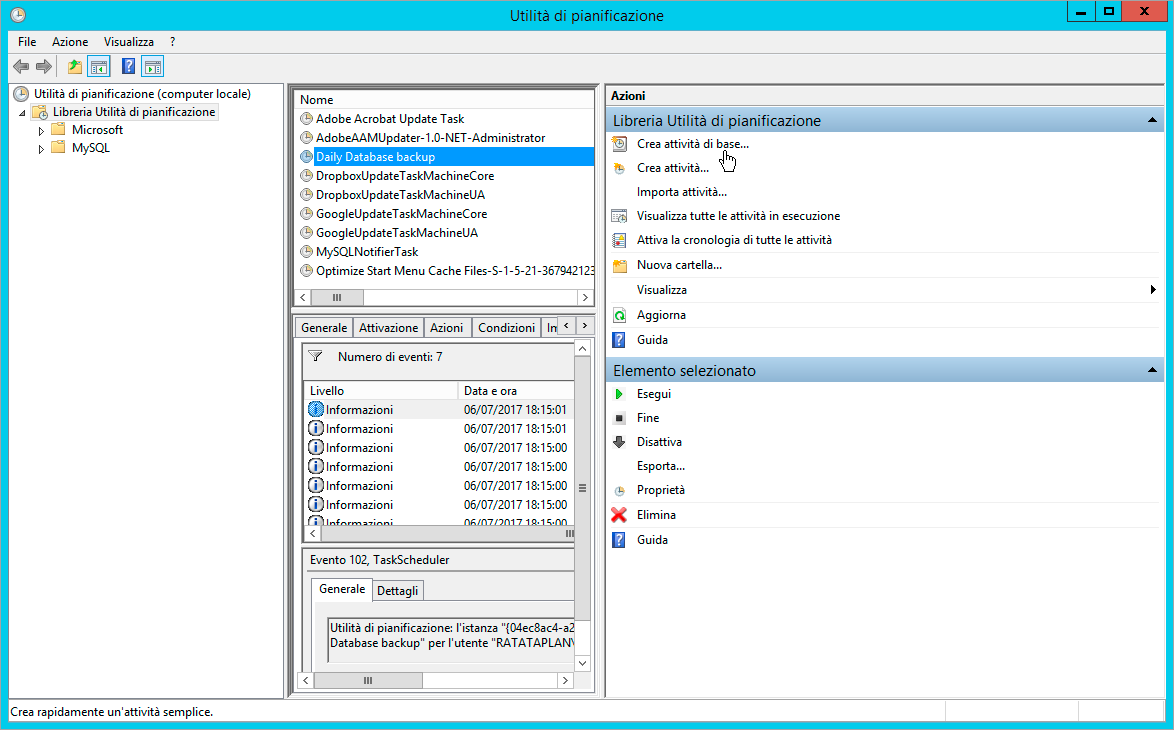Click the Attiva la cronologia di tutte le attività link
The width and height of the screenshot is (1174, 730).
(x=734, y=240)
